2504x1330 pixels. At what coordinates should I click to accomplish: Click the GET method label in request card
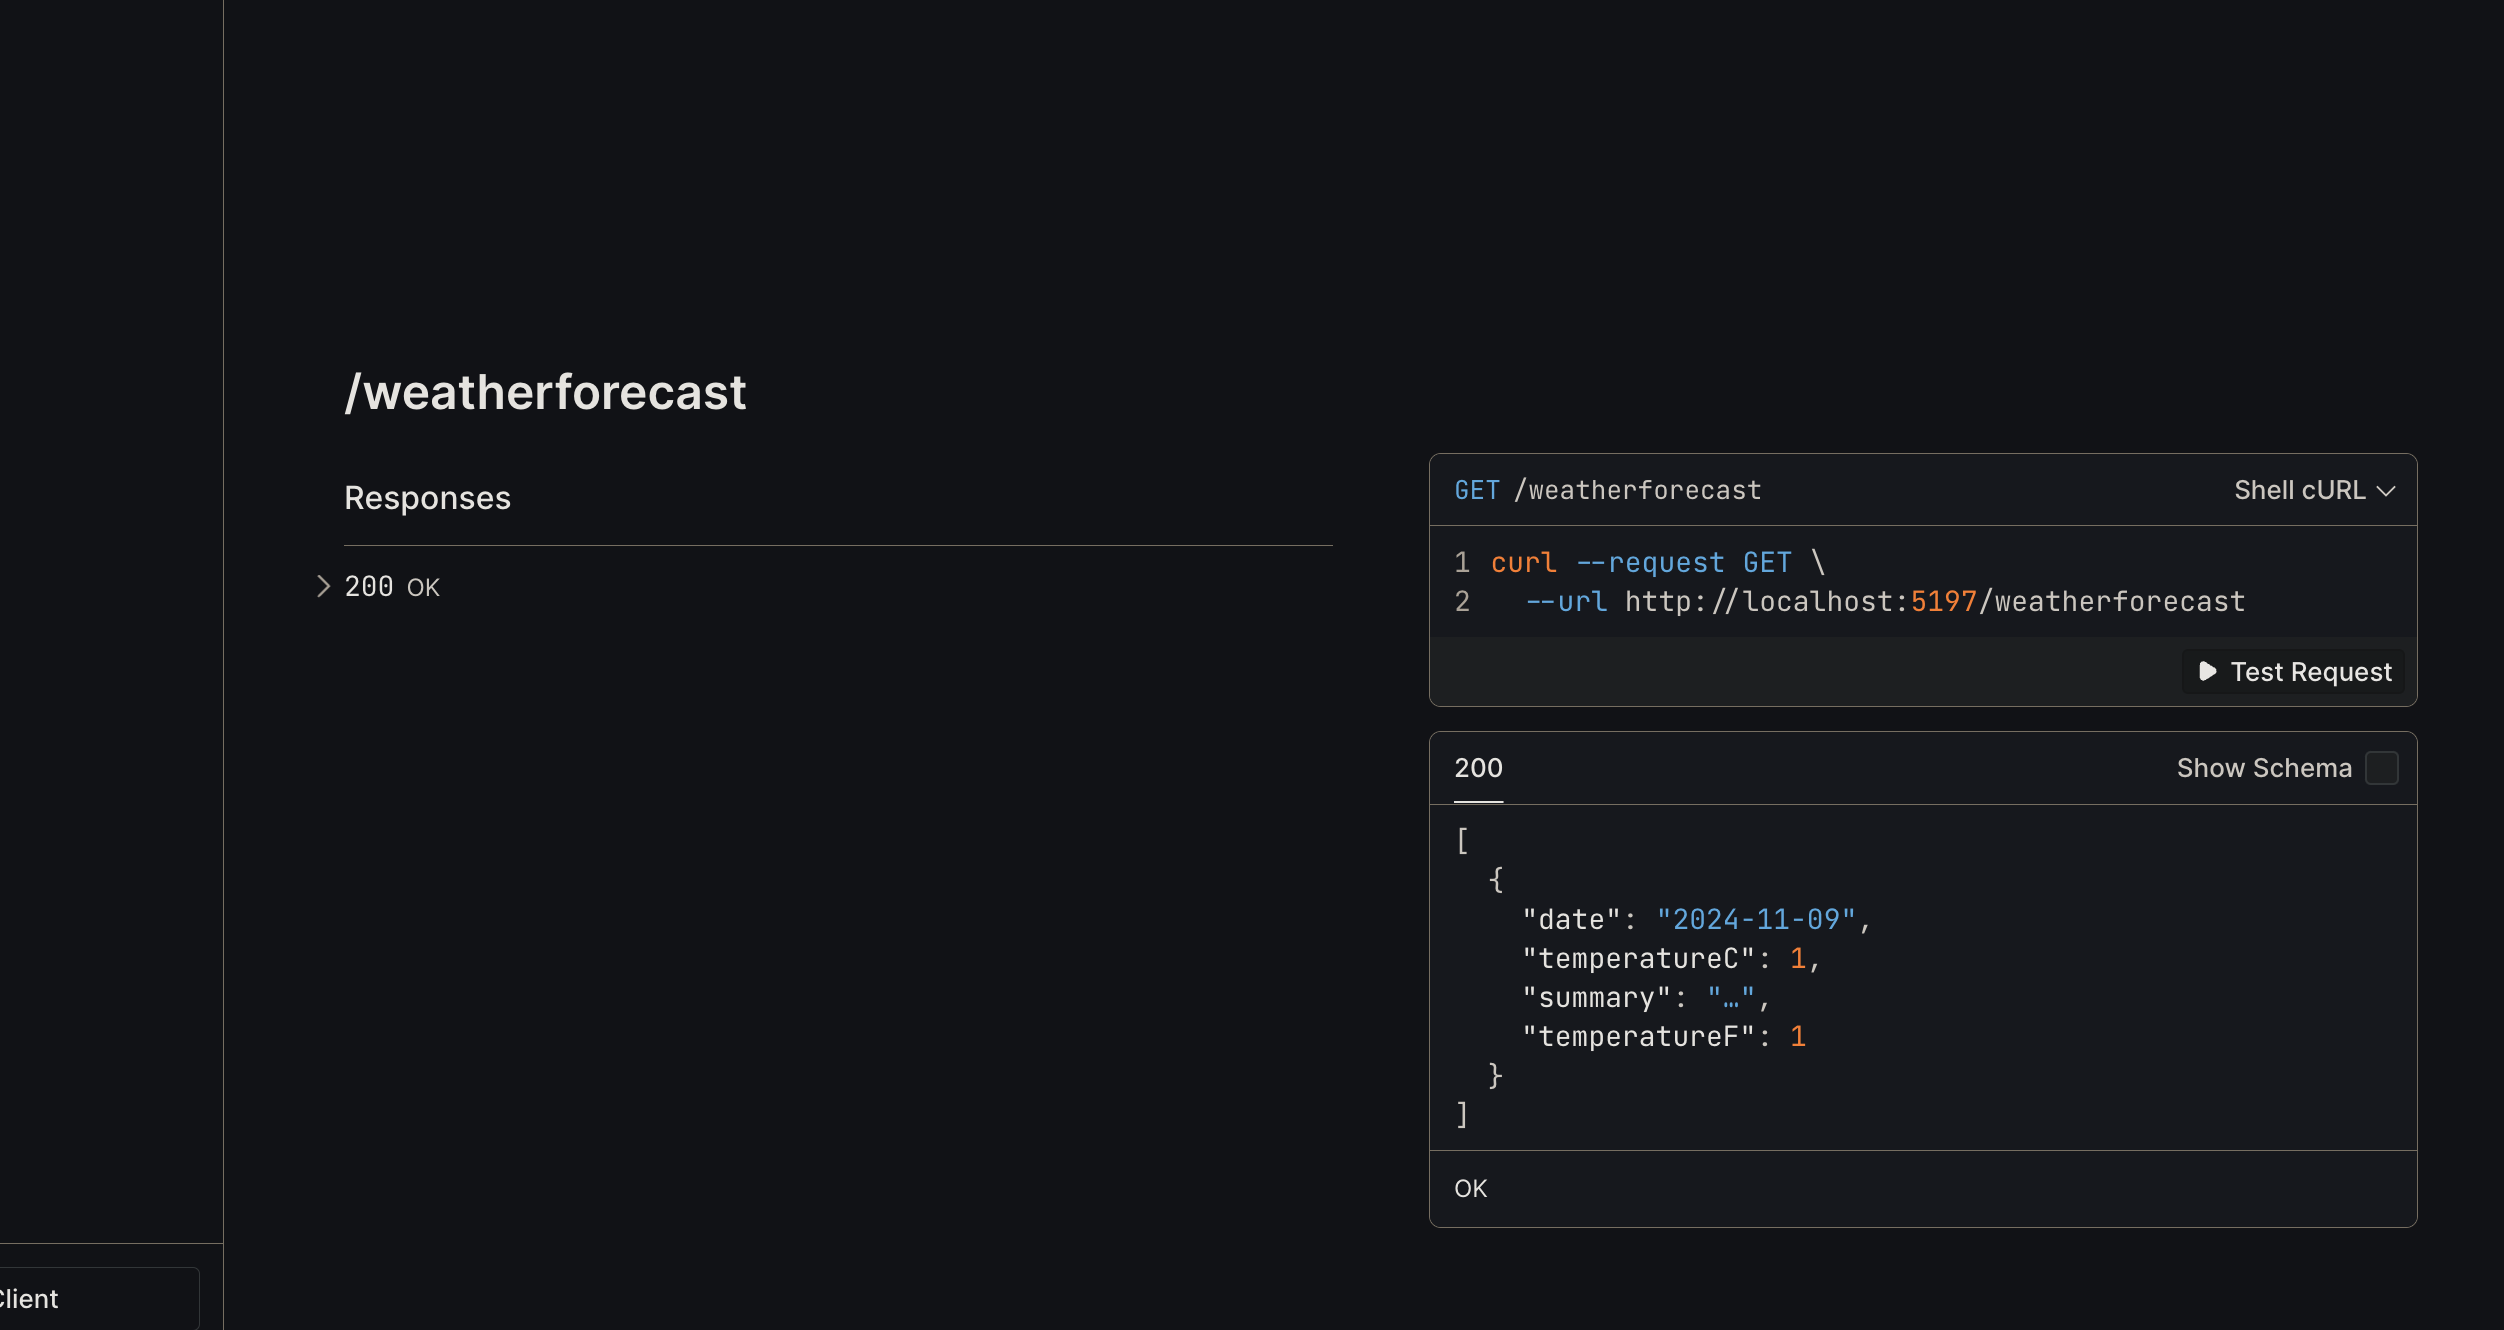(x=1477, y=490)
